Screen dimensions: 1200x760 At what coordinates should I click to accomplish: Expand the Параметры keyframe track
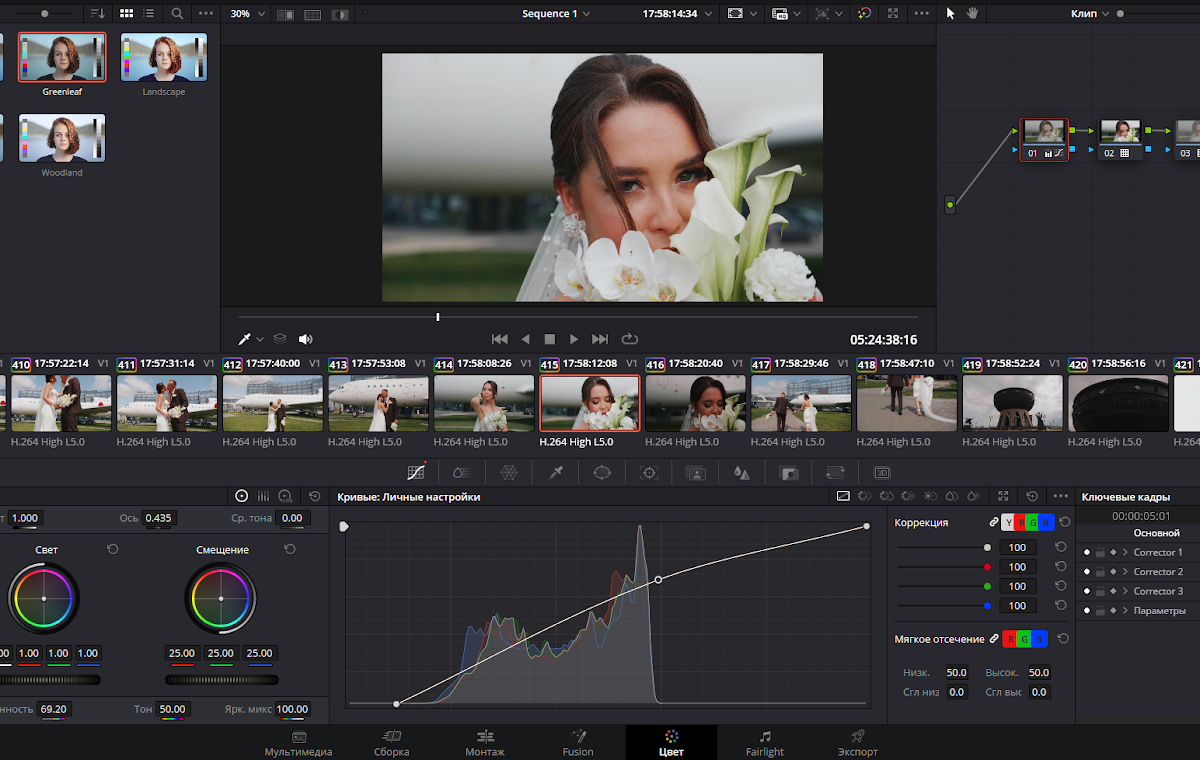pos(1124,610)
